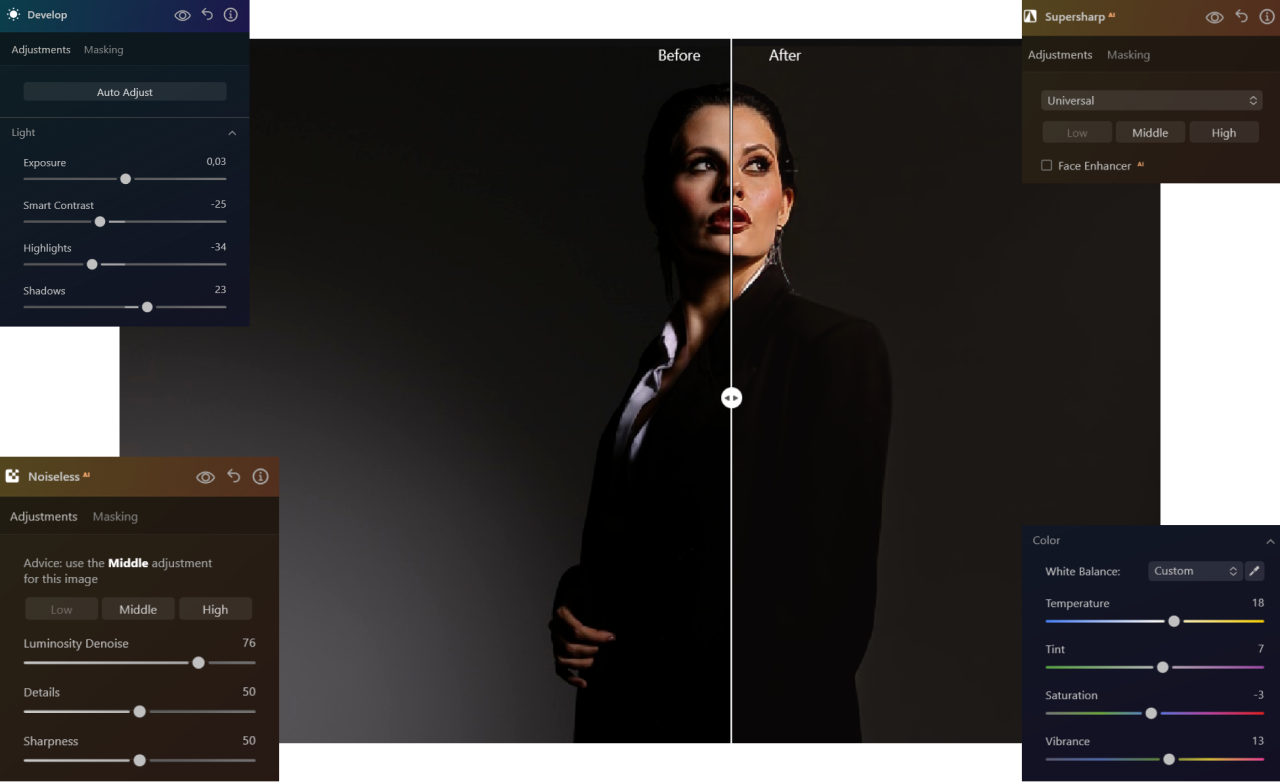Reset the Develop panel with undo arrow

click(x=207, y=15)
